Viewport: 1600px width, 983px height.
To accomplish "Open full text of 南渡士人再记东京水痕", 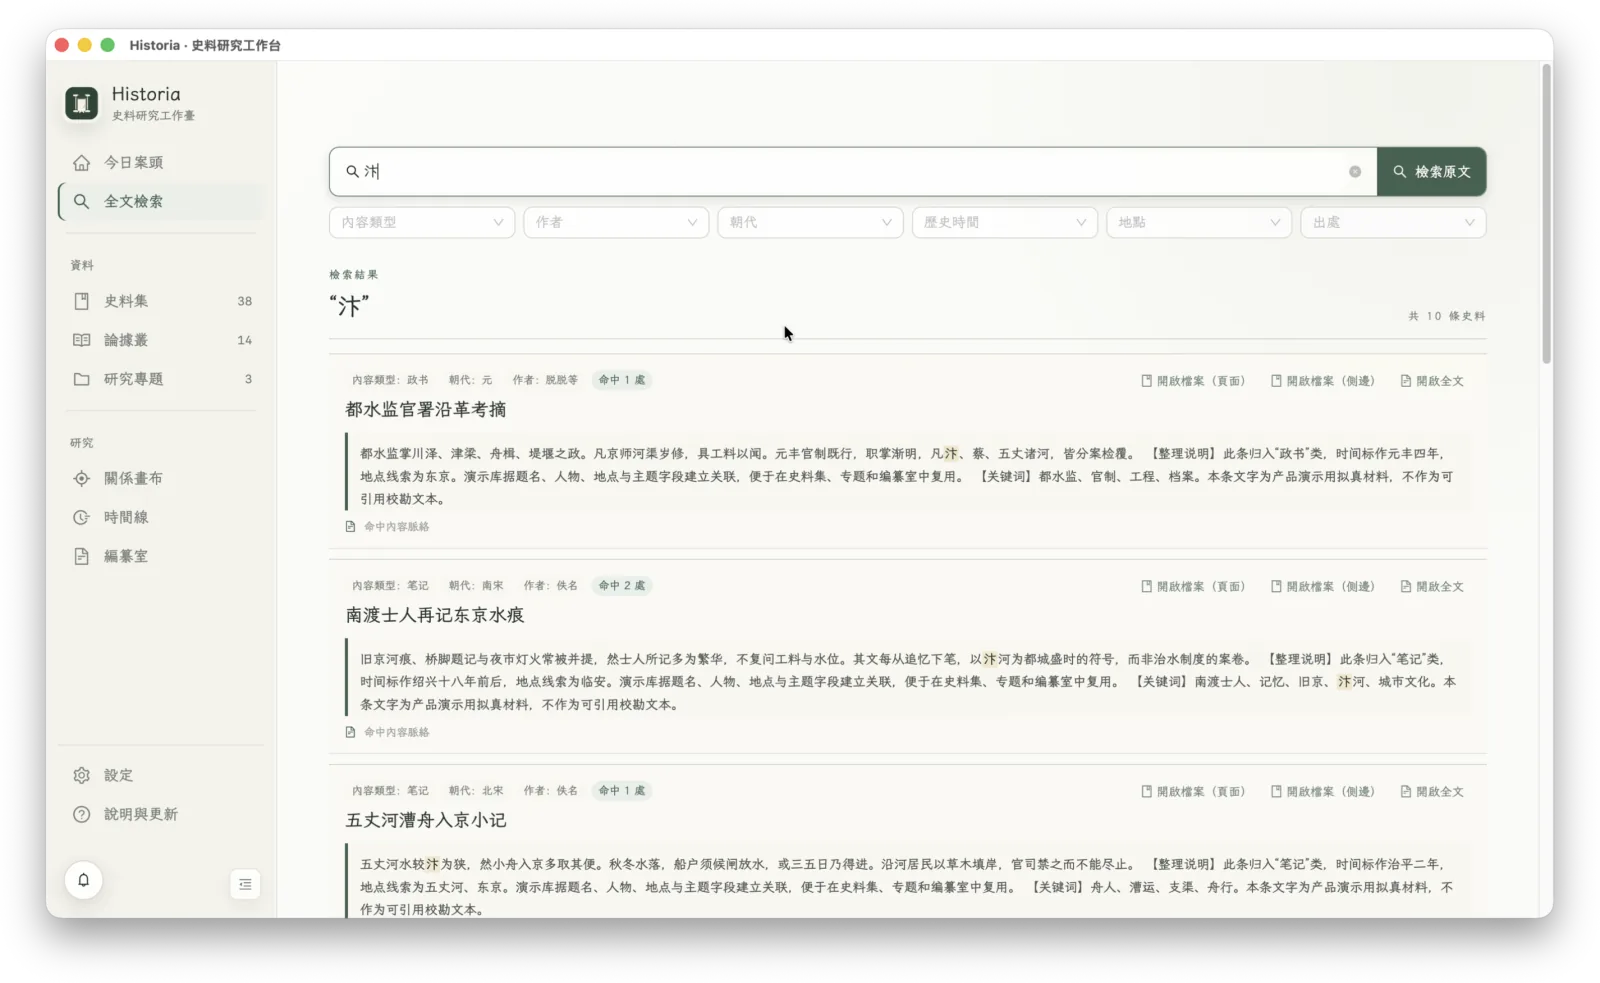I will [1432, 587].
